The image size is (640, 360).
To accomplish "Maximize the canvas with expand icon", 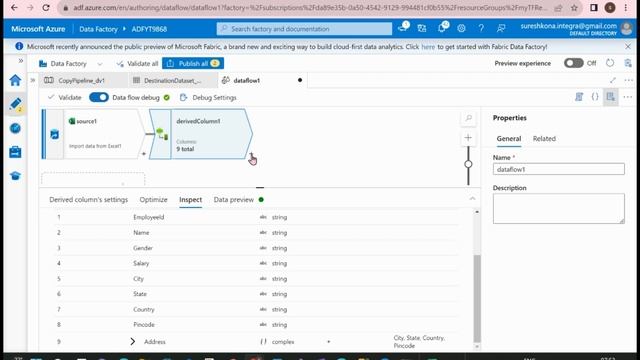I will tap(613, 80).
